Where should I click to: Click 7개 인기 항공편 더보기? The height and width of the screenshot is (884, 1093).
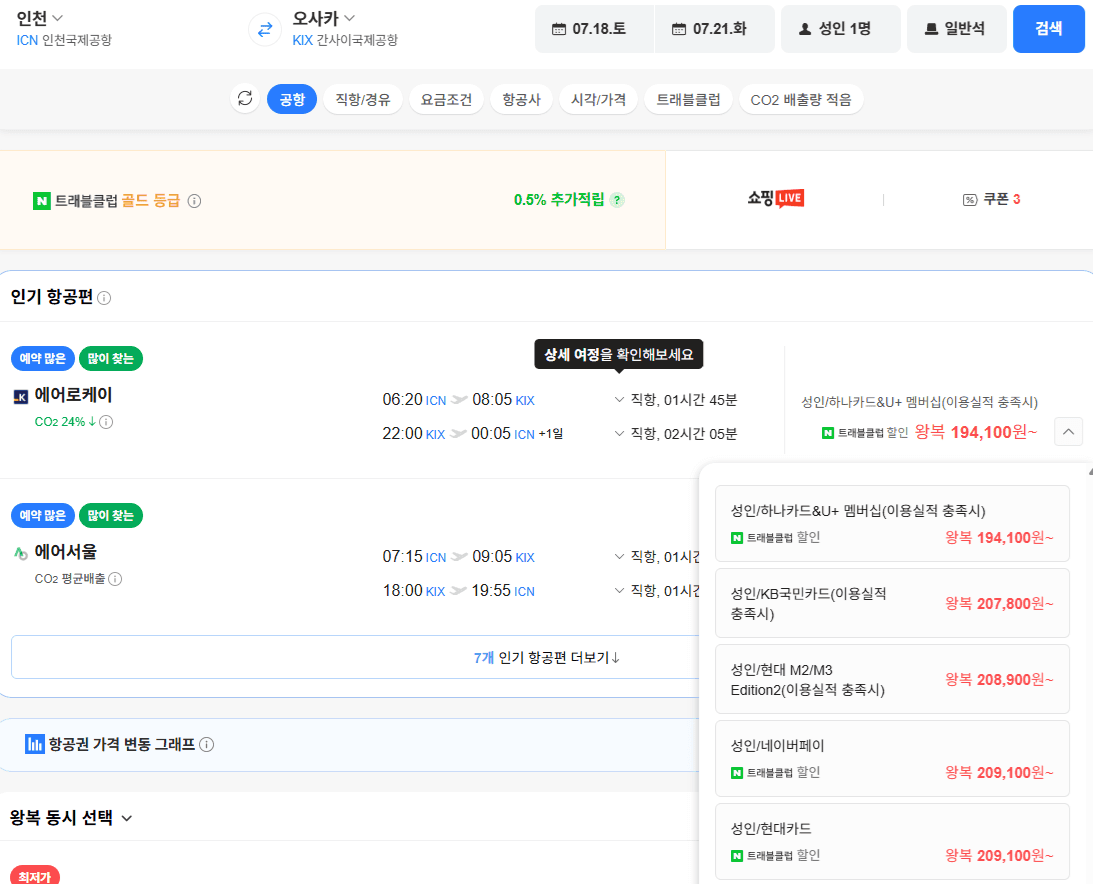[x=546, y=657]
